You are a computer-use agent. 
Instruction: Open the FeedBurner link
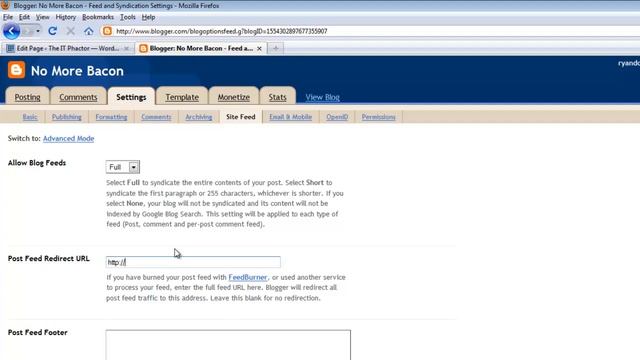248,277
